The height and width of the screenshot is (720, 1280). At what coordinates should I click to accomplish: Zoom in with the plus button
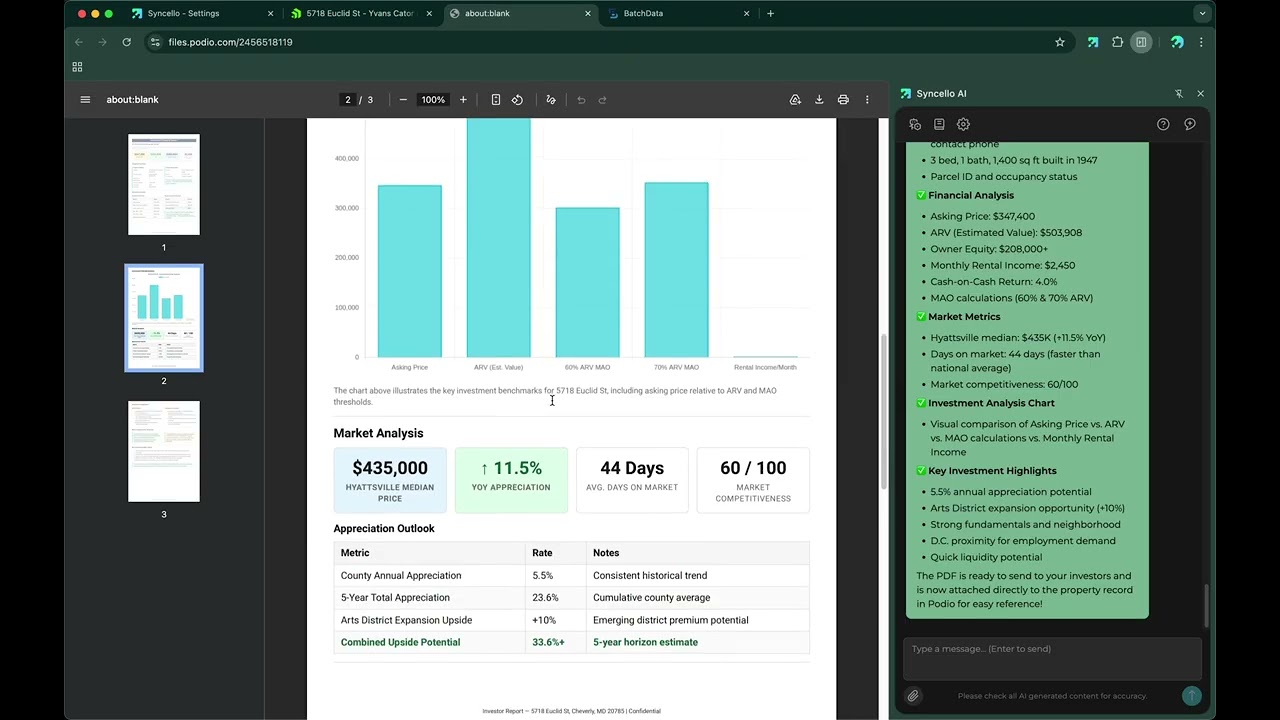point(463,100)
